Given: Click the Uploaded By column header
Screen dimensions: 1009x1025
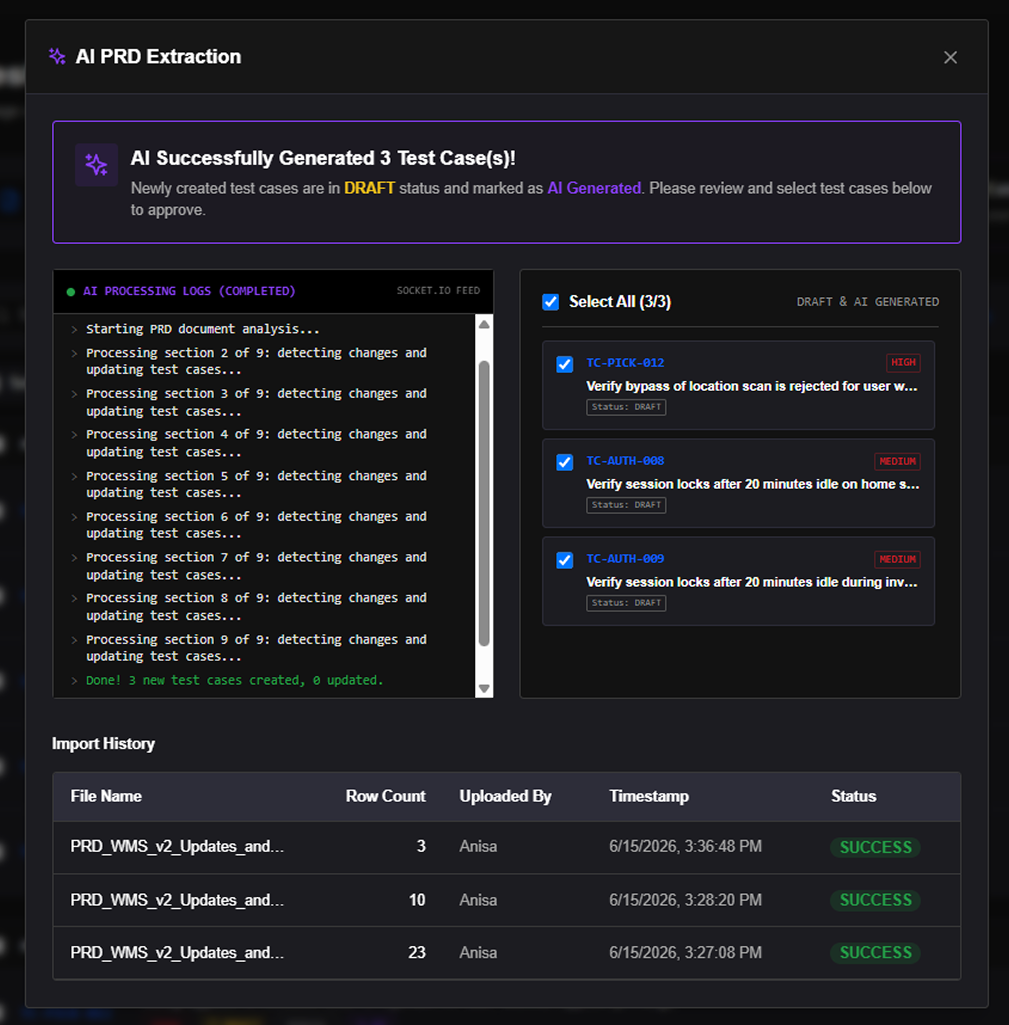Looking at the screenshot, I should tap(505, 796).
